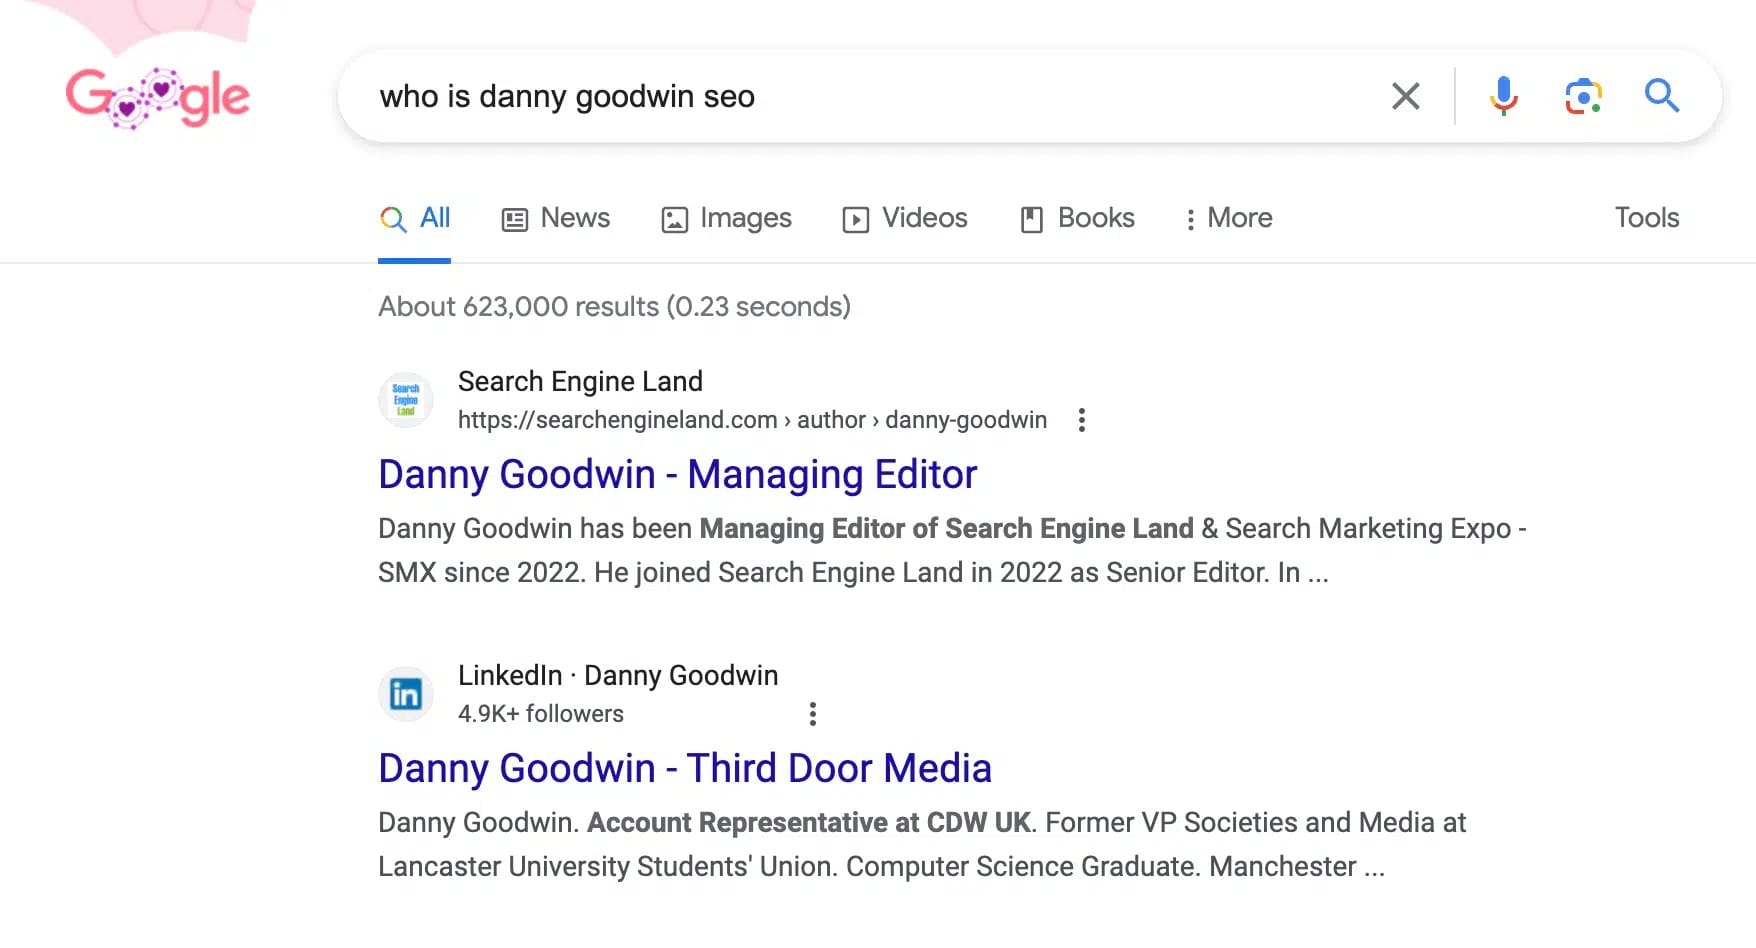Start voice search with microphone icon
1756x948 pixels.
1503,96
